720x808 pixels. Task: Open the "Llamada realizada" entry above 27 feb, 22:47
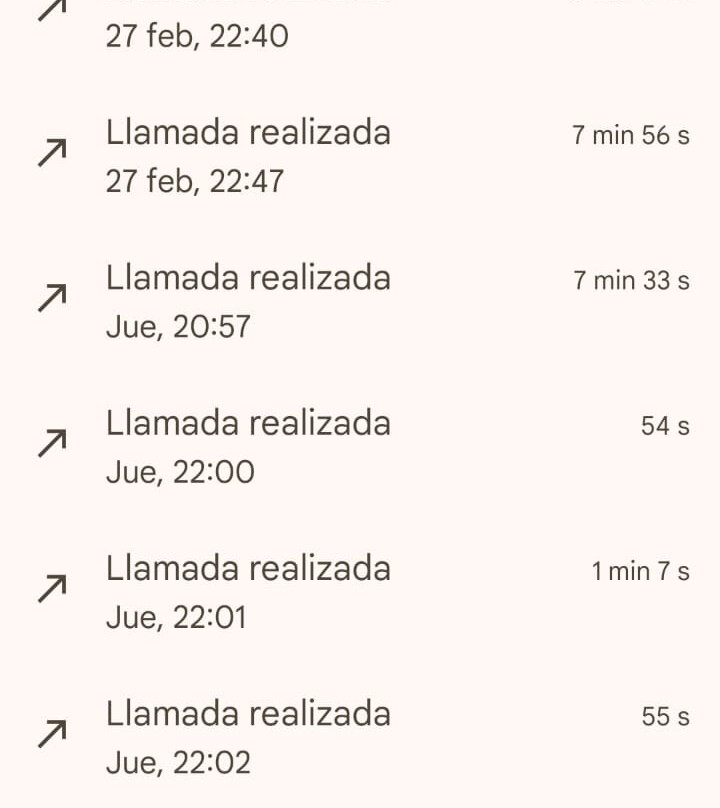coord(248,133)
